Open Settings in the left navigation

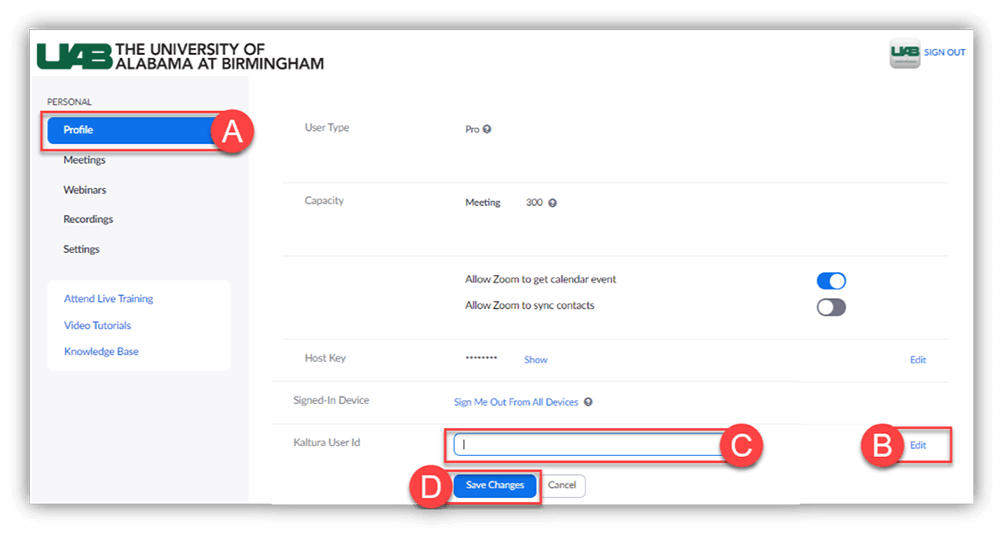click(x=81, y=249)
